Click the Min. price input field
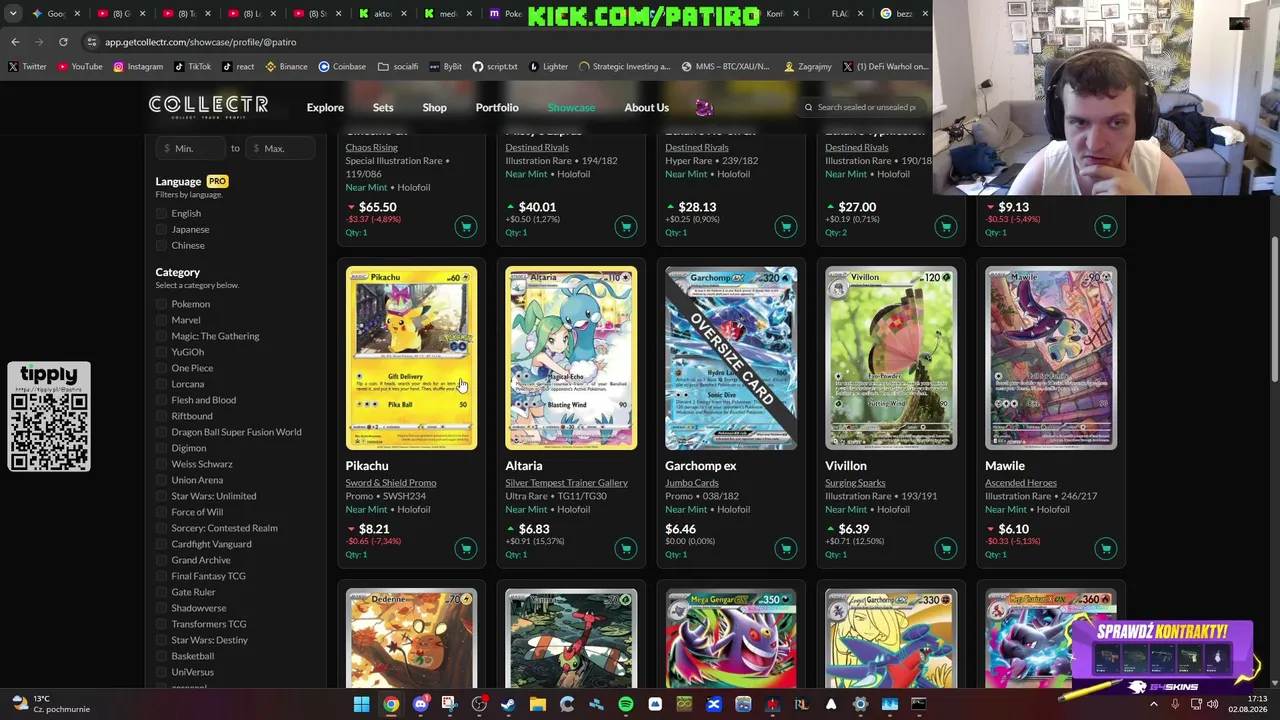 (x=192, y=148)
